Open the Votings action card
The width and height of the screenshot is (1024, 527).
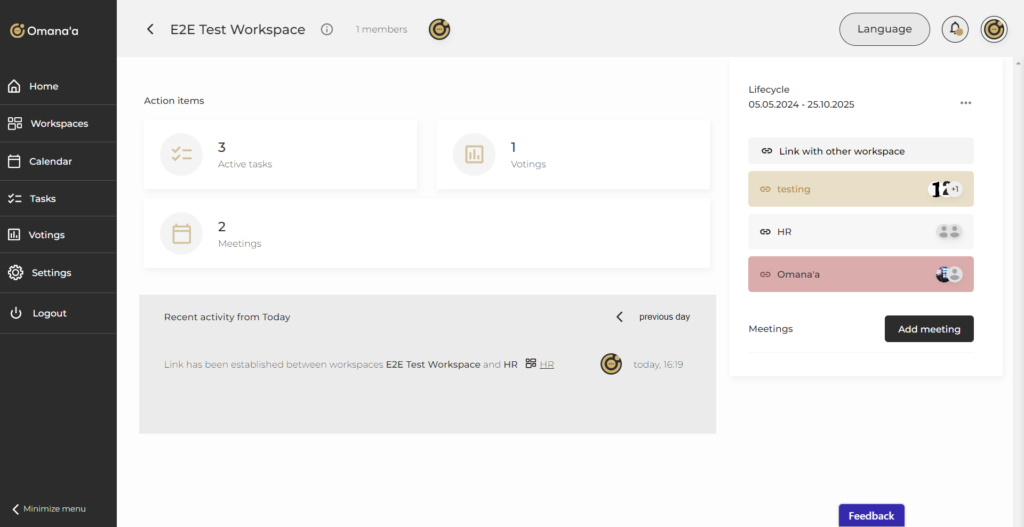[572, 154]
